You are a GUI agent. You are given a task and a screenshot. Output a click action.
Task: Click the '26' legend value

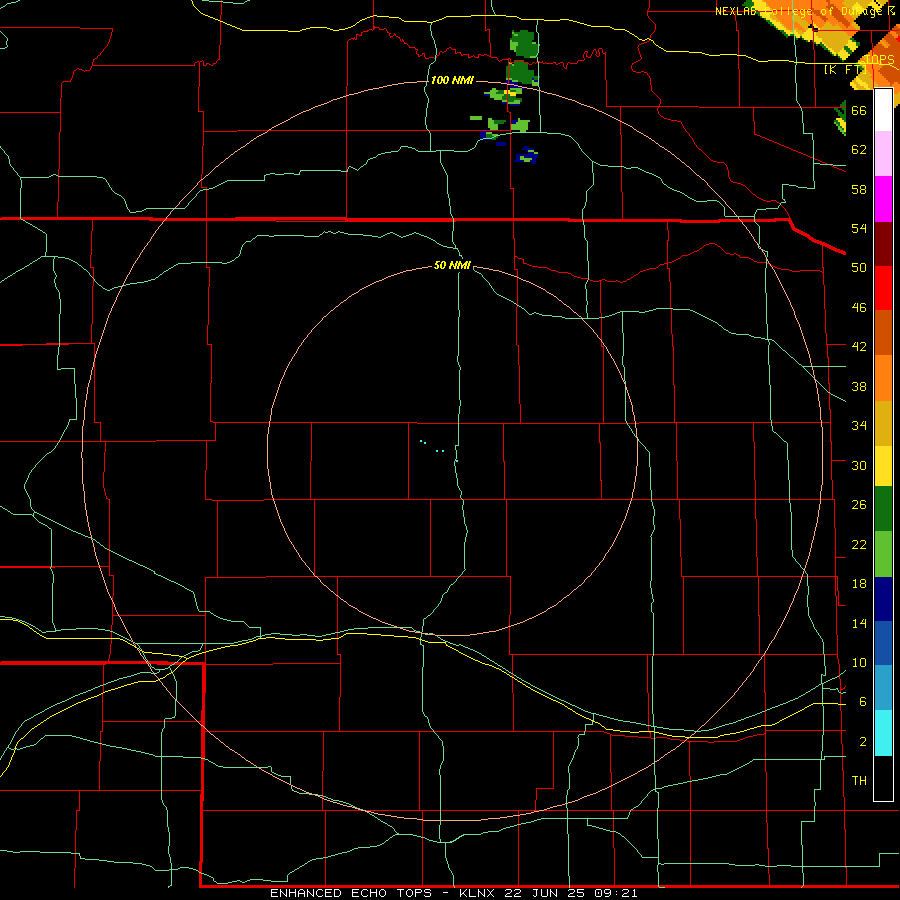click(859, 505)
